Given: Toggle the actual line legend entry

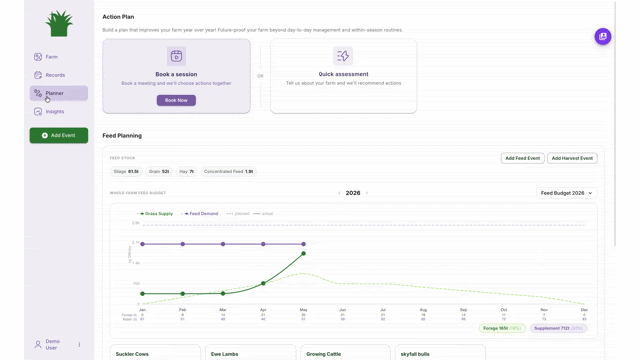Looking at the screenshot, I should coord(263,213).
